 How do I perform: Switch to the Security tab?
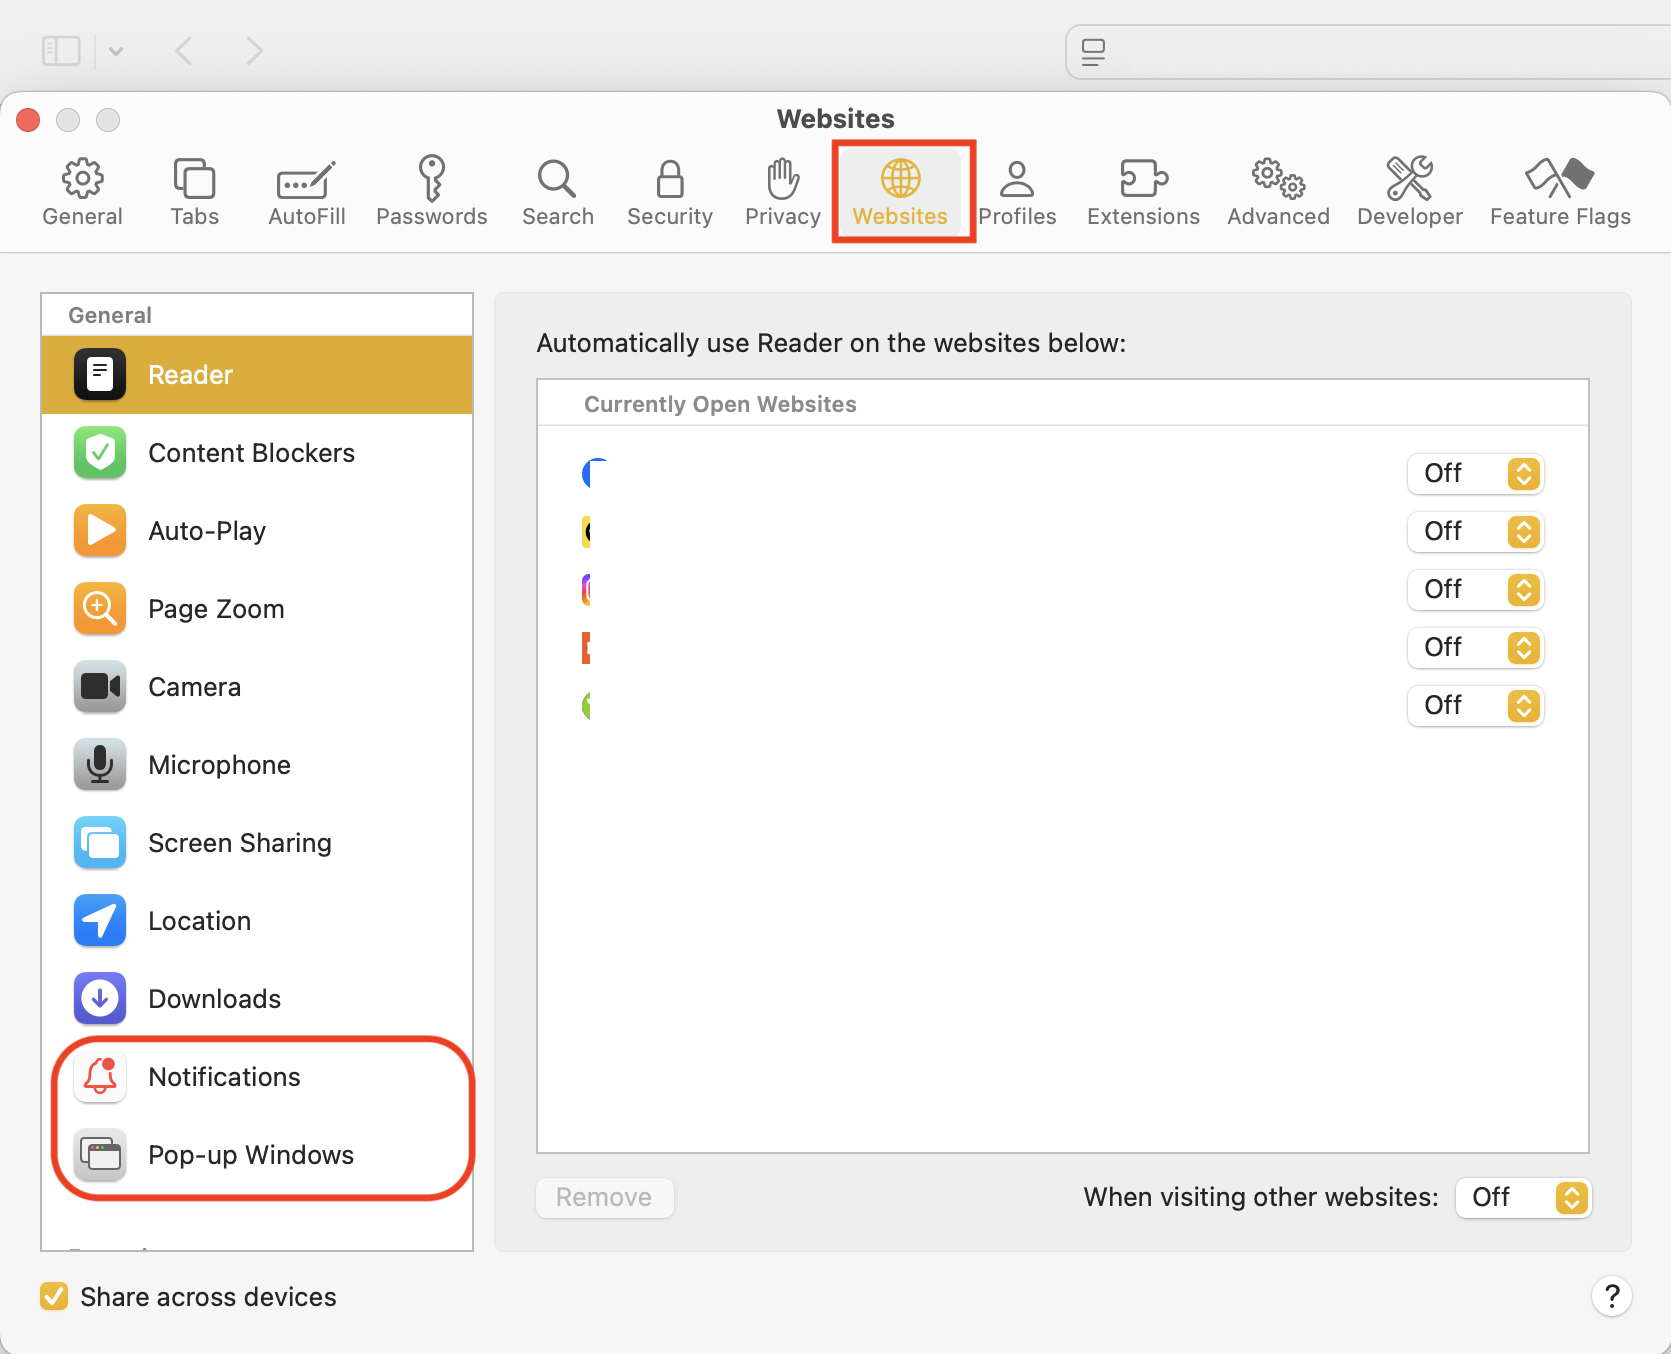coord(669,192)
